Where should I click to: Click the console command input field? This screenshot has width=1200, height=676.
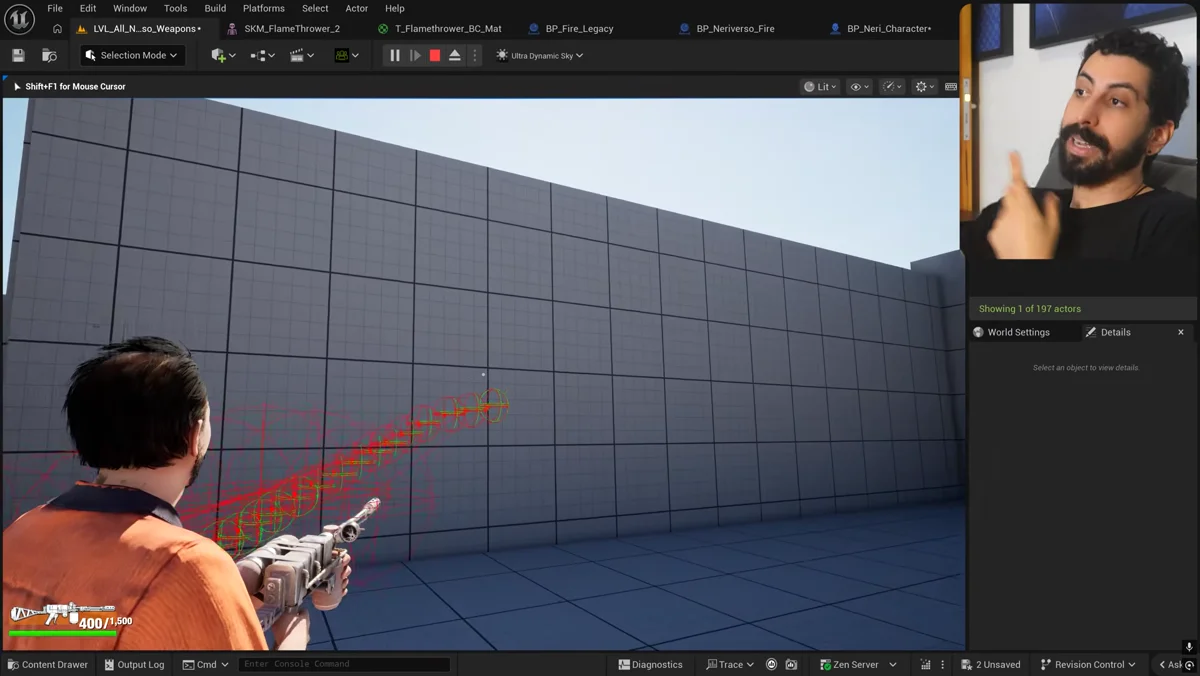[x=344, y=664]
